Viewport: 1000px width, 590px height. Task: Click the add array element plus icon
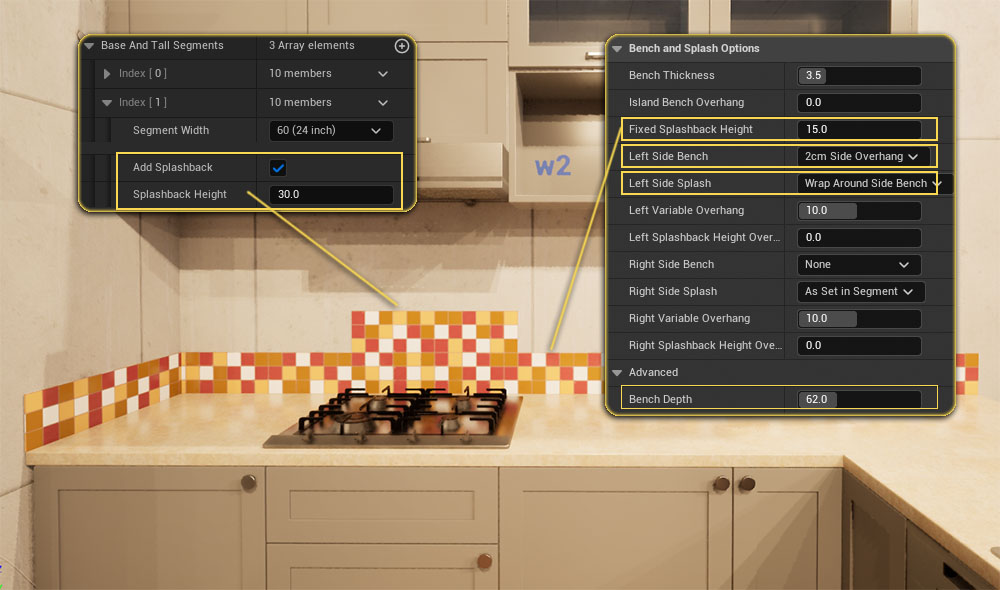pos(401,46)
